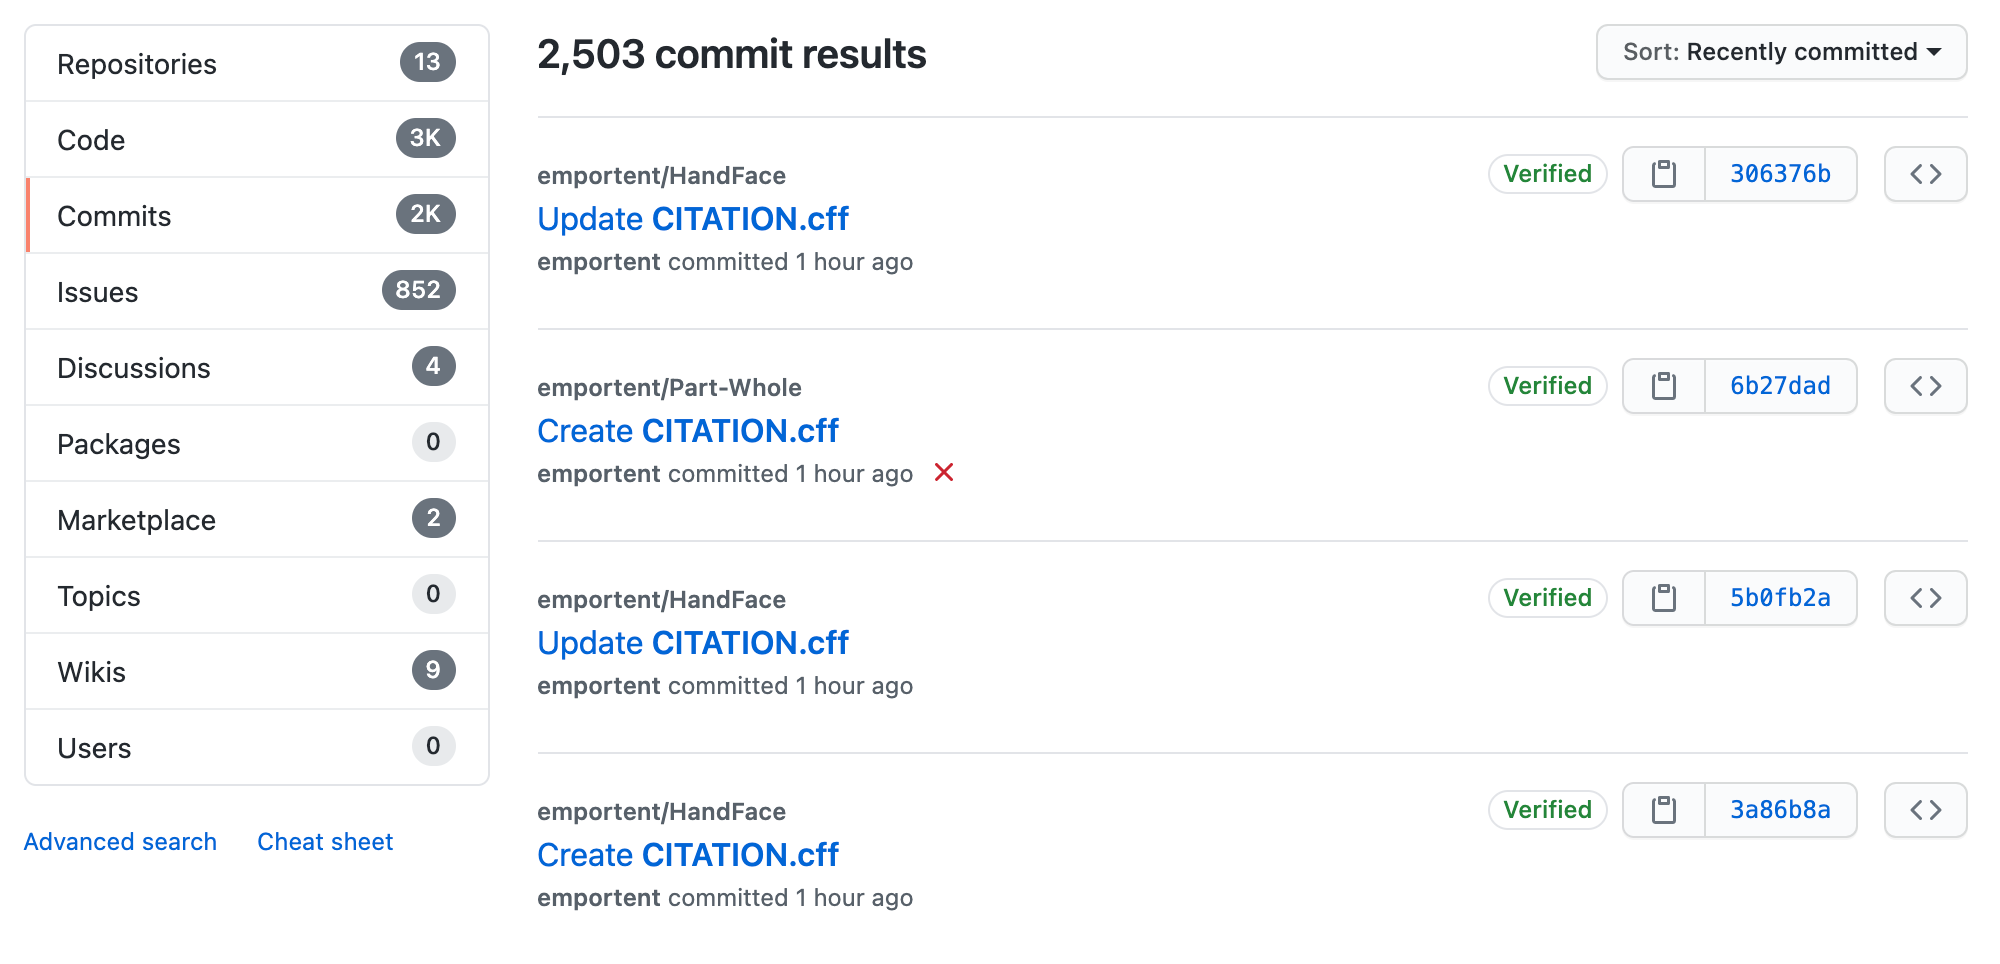Browse repository code at commit 3a86b8a
Screen dimensions: 2000x964
pyautogui.click(x=1925, y=810)
